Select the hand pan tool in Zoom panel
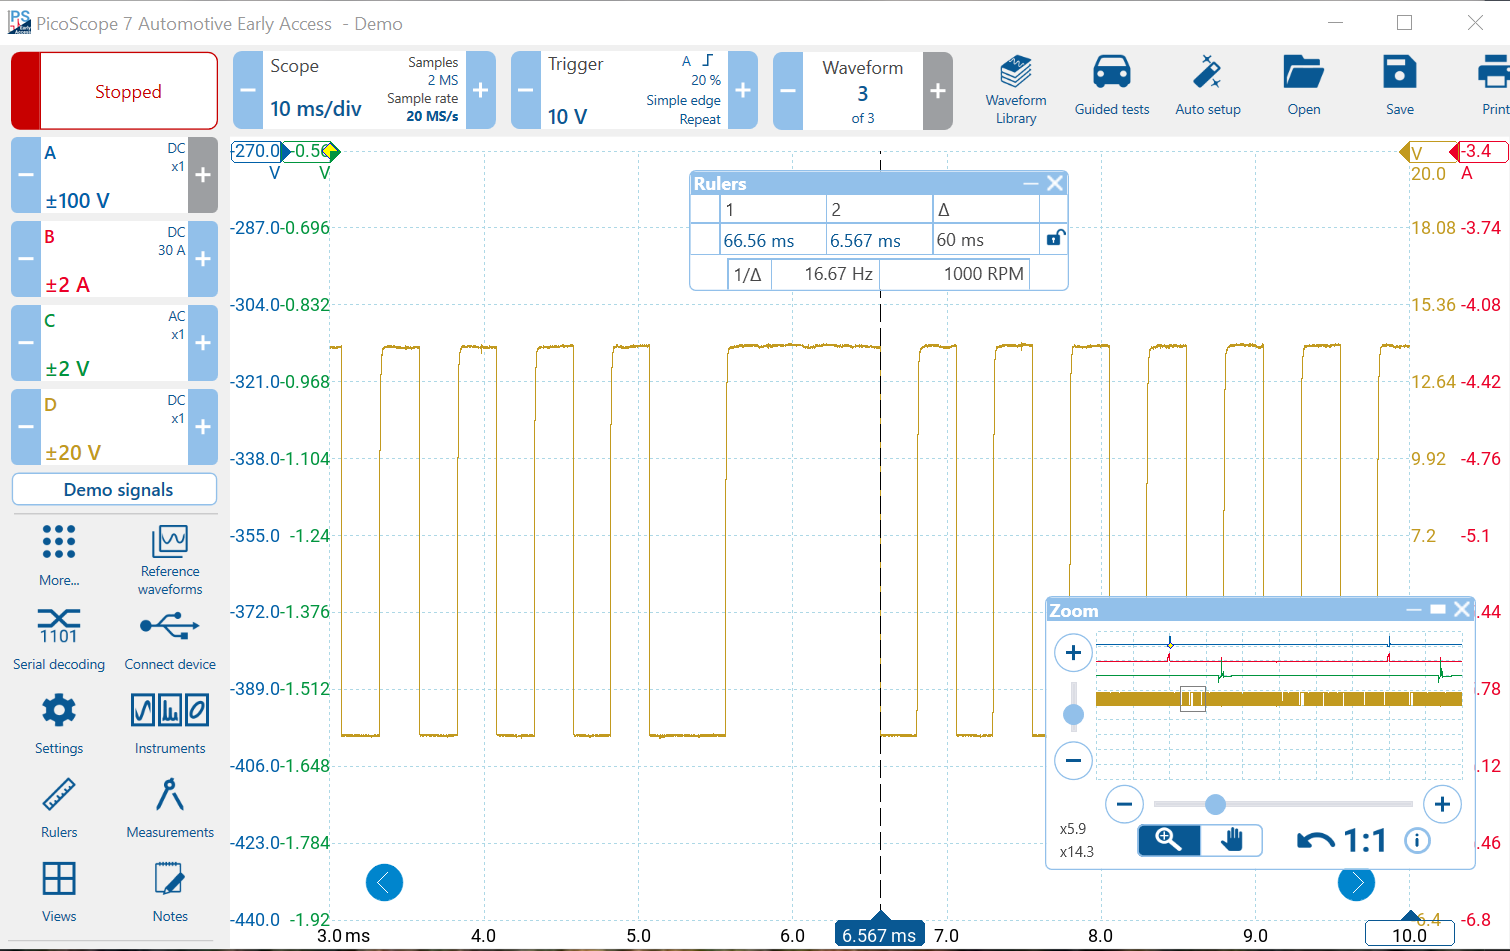This screenshot has height=951, width=1510. click(x=1232, y=840)
